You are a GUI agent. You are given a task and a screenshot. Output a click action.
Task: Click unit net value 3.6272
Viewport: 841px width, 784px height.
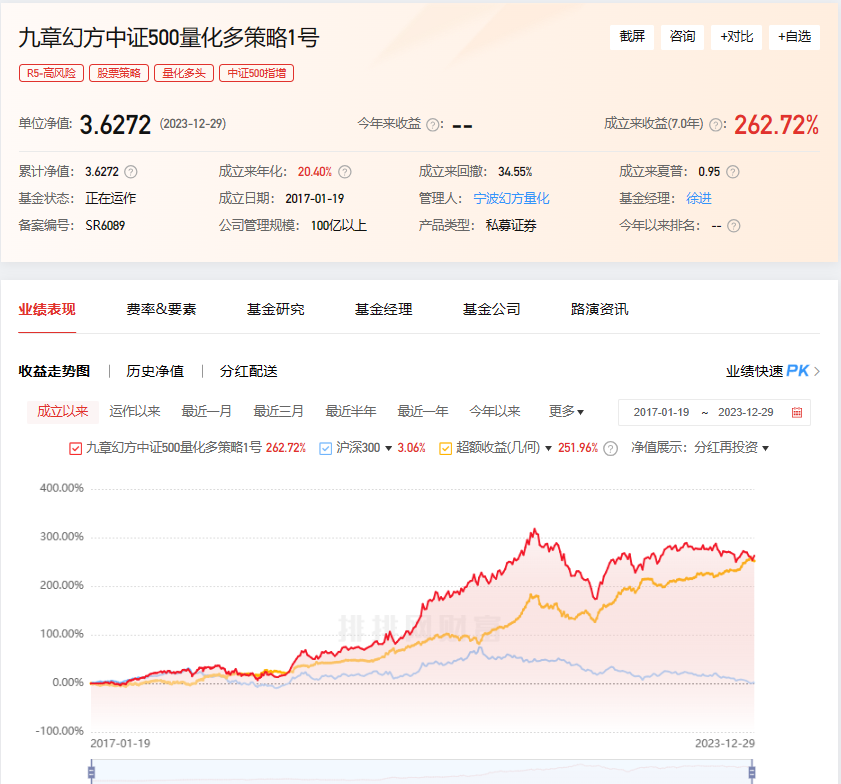click(115, 125)
